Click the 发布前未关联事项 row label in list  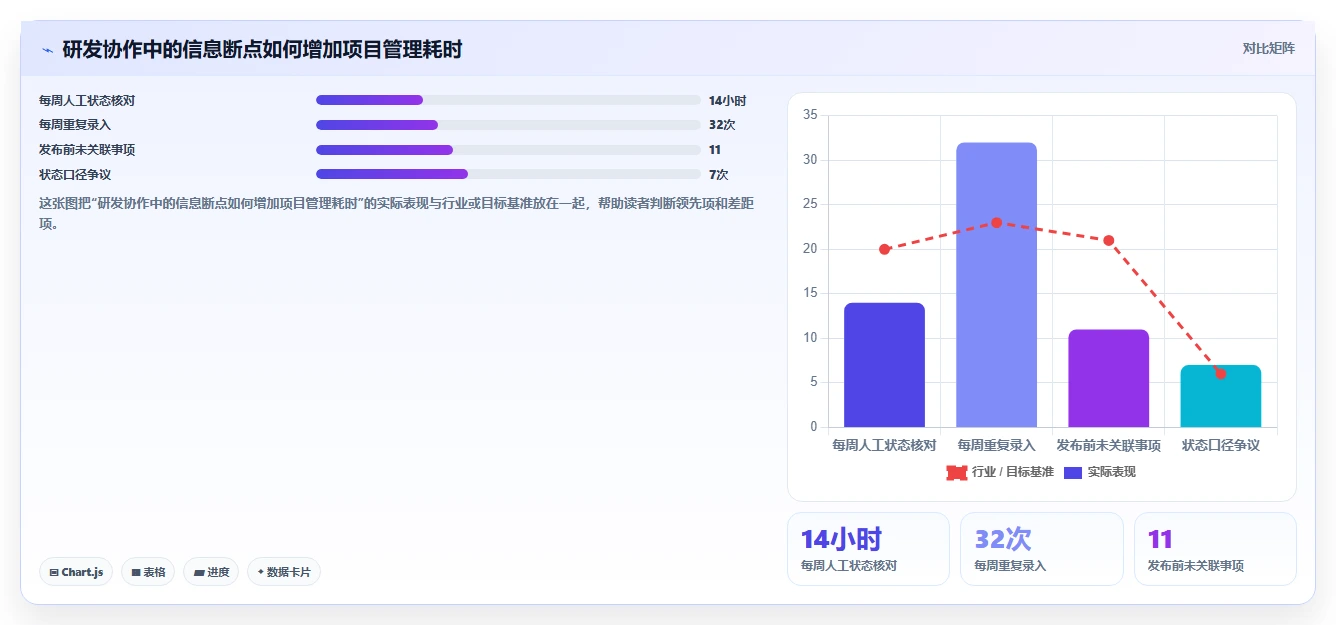(87, 150)
